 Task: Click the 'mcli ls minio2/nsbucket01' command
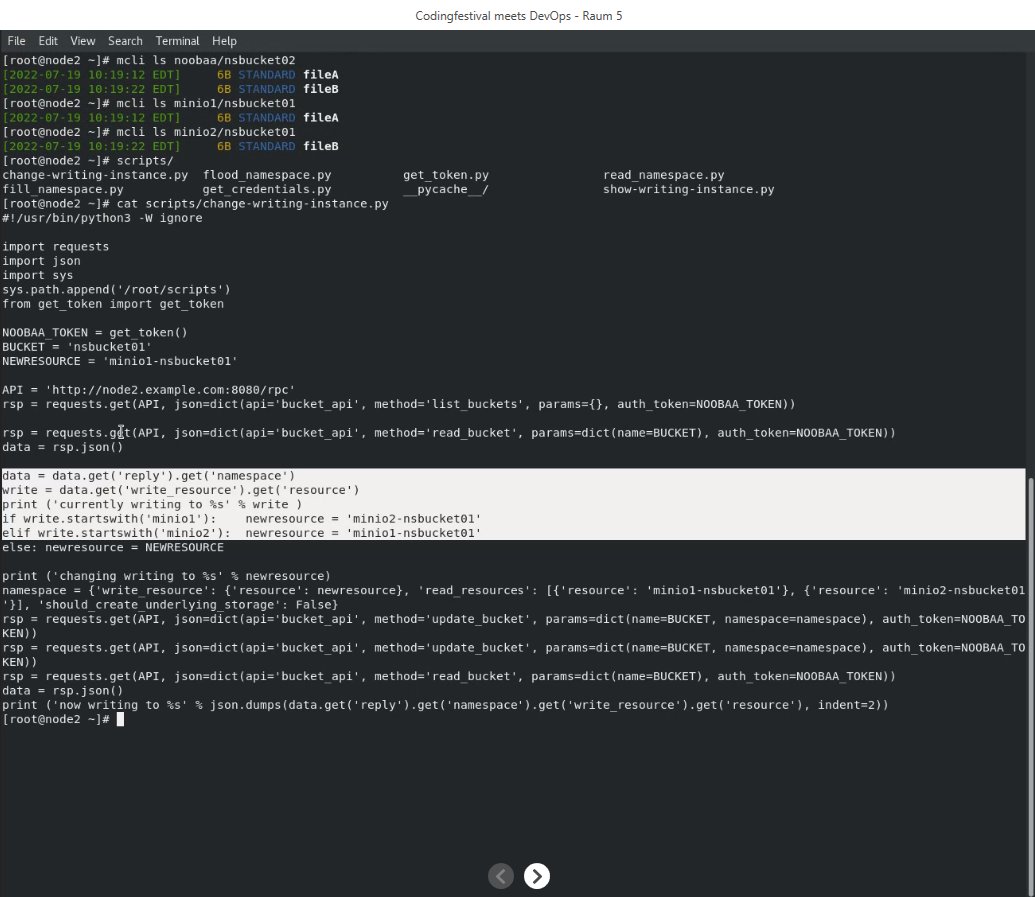(206, 132)
